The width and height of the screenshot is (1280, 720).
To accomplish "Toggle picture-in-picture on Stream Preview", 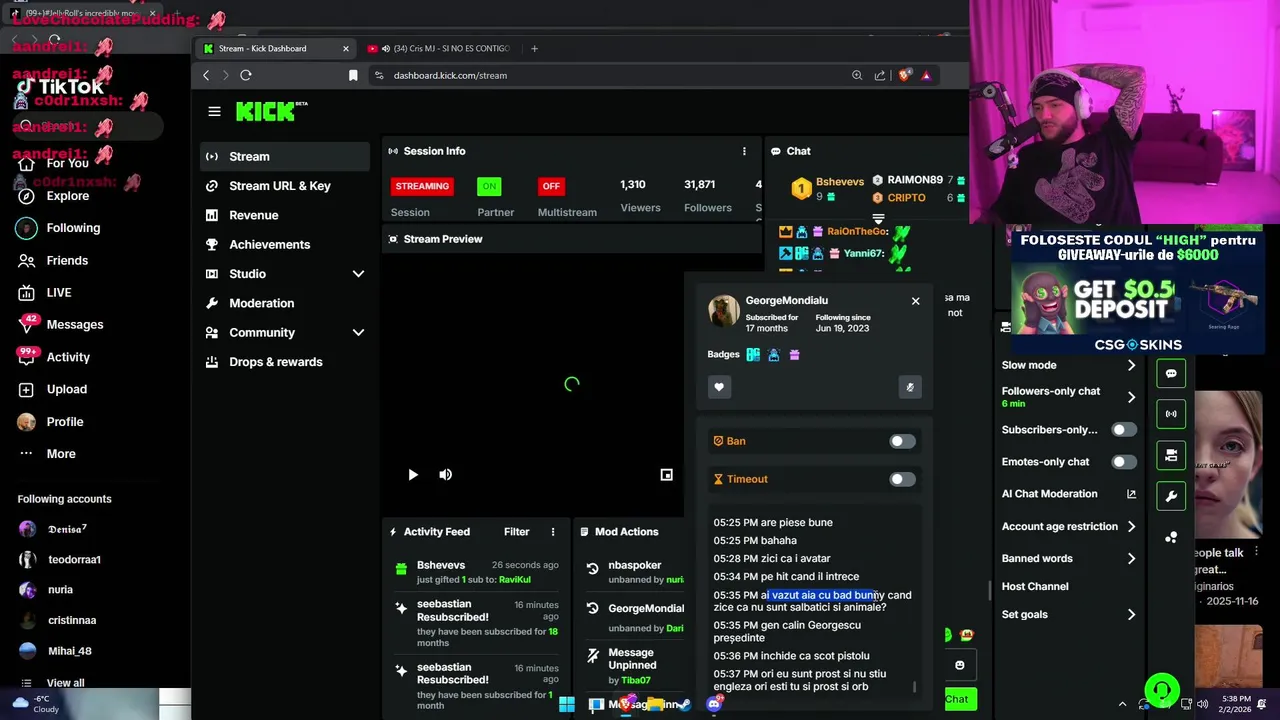I will click(x=667, y=475).
